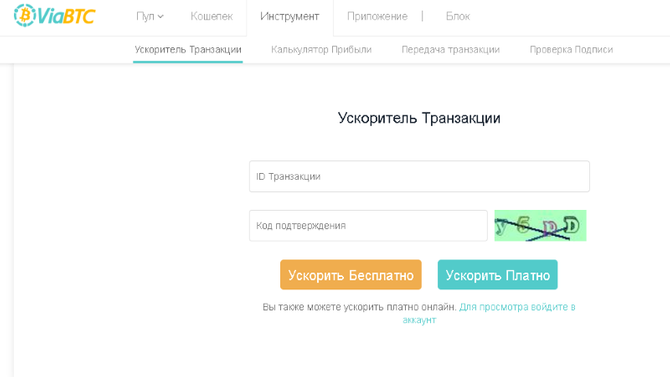Focus the Код подтверждения input field
Image resolution: width=670 pixels, height=377 pixels.
pos(368,225)
